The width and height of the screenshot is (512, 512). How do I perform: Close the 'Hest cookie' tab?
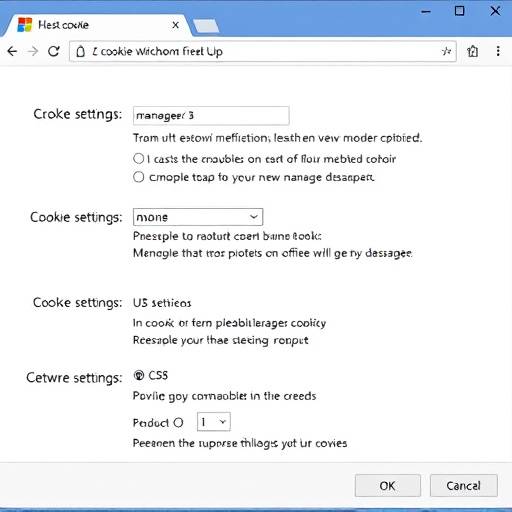click(176, 25)
